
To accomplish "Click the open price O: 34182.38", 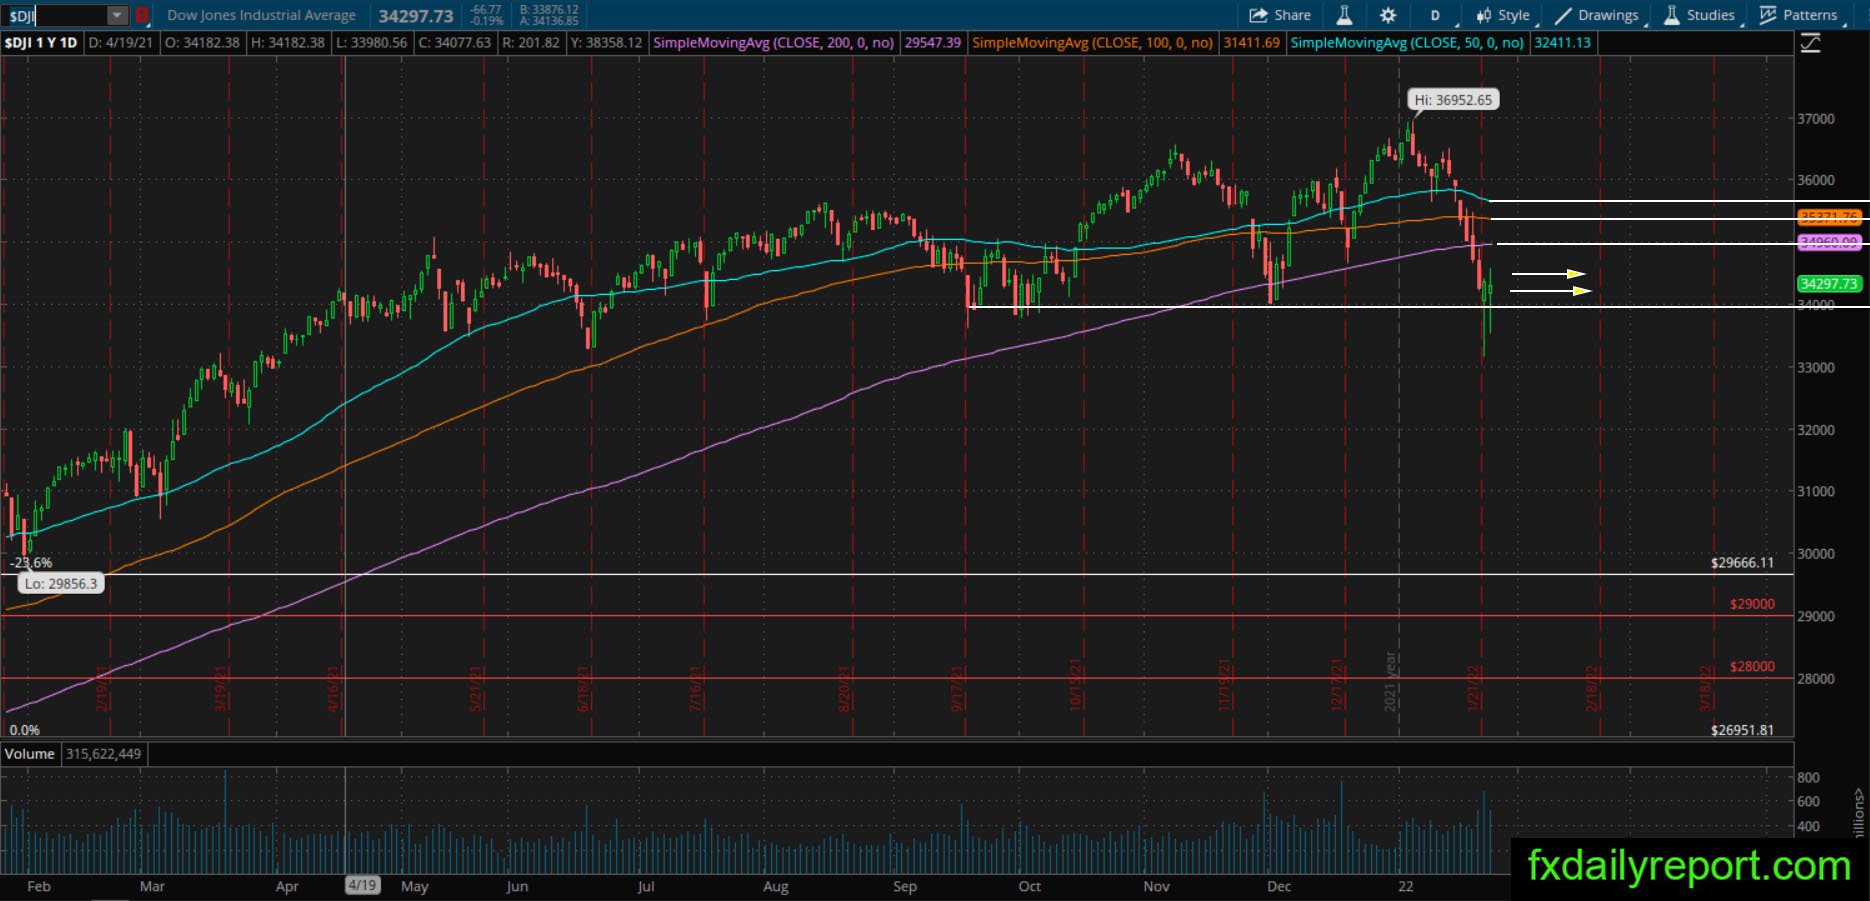I will [202, 43].
